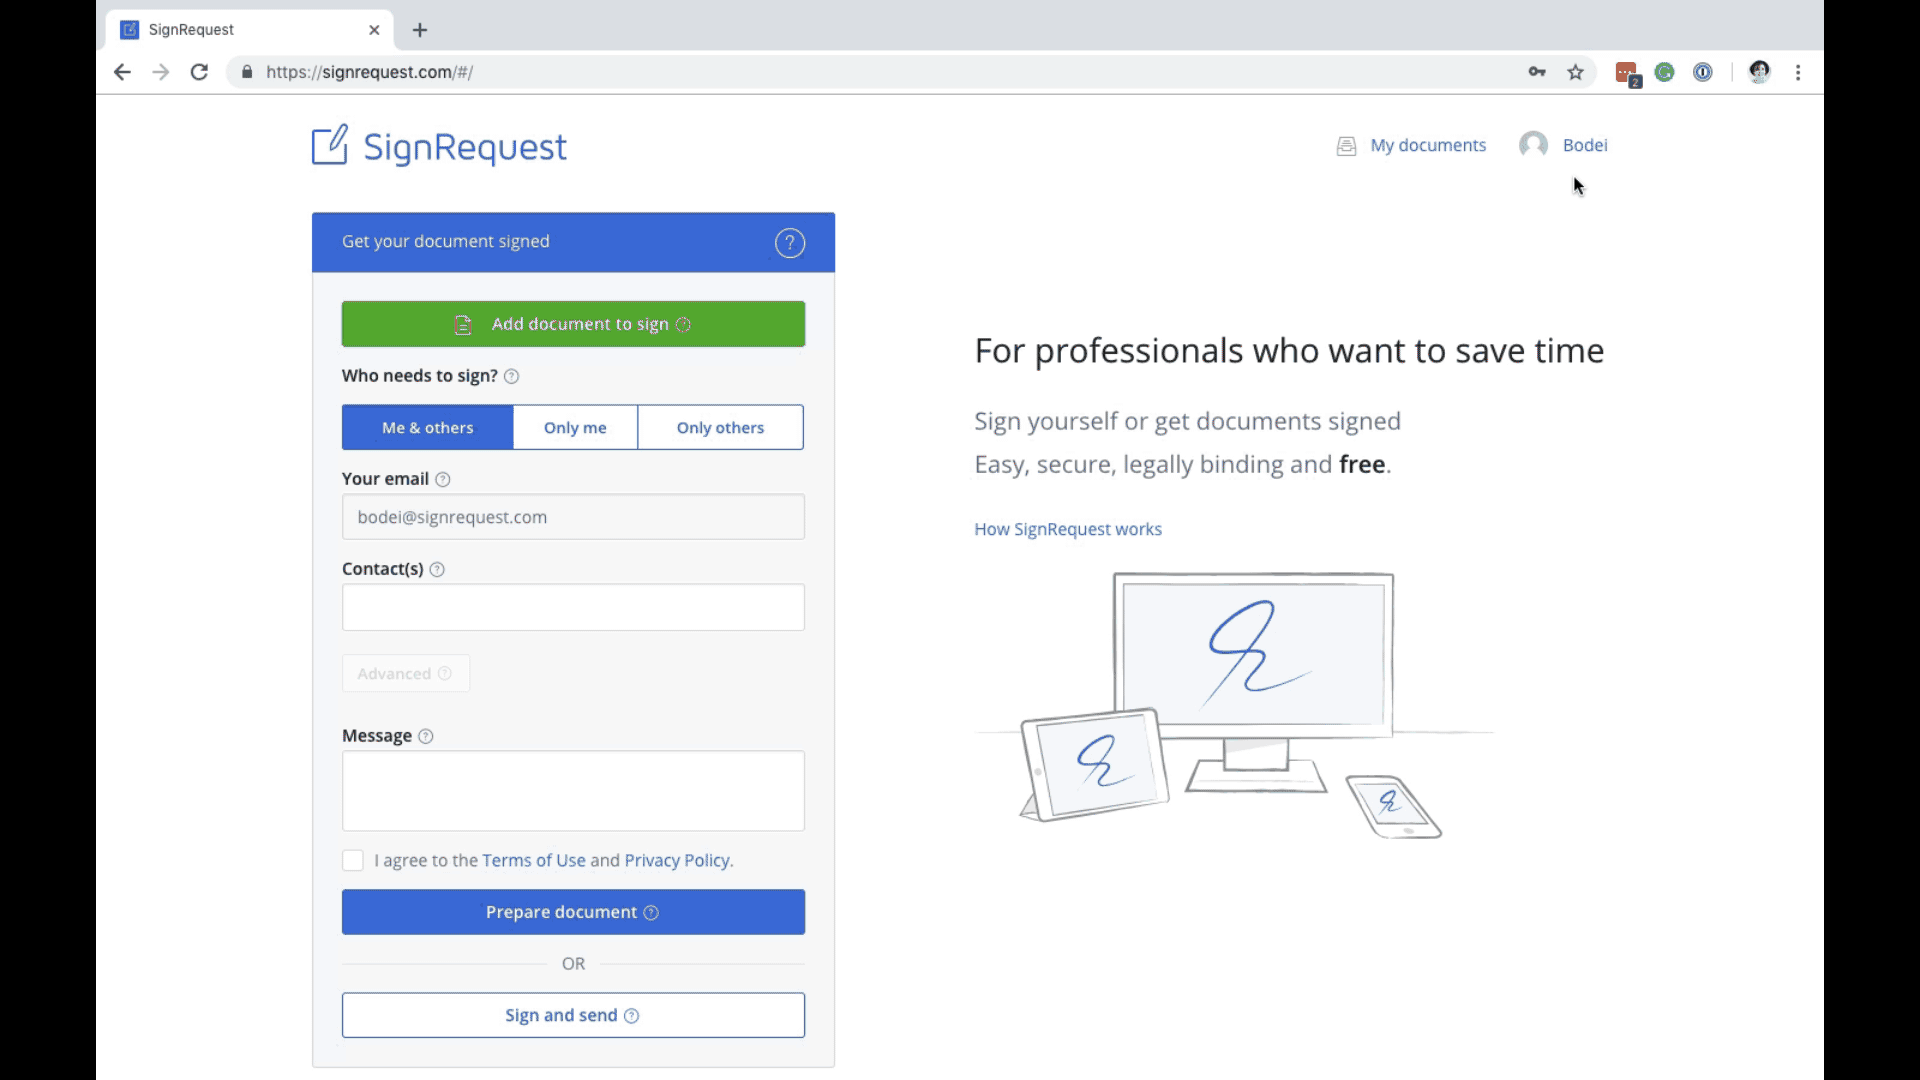Click the help question mark icon
The width and height of the screenshot is (1920, 1080).
789,243
